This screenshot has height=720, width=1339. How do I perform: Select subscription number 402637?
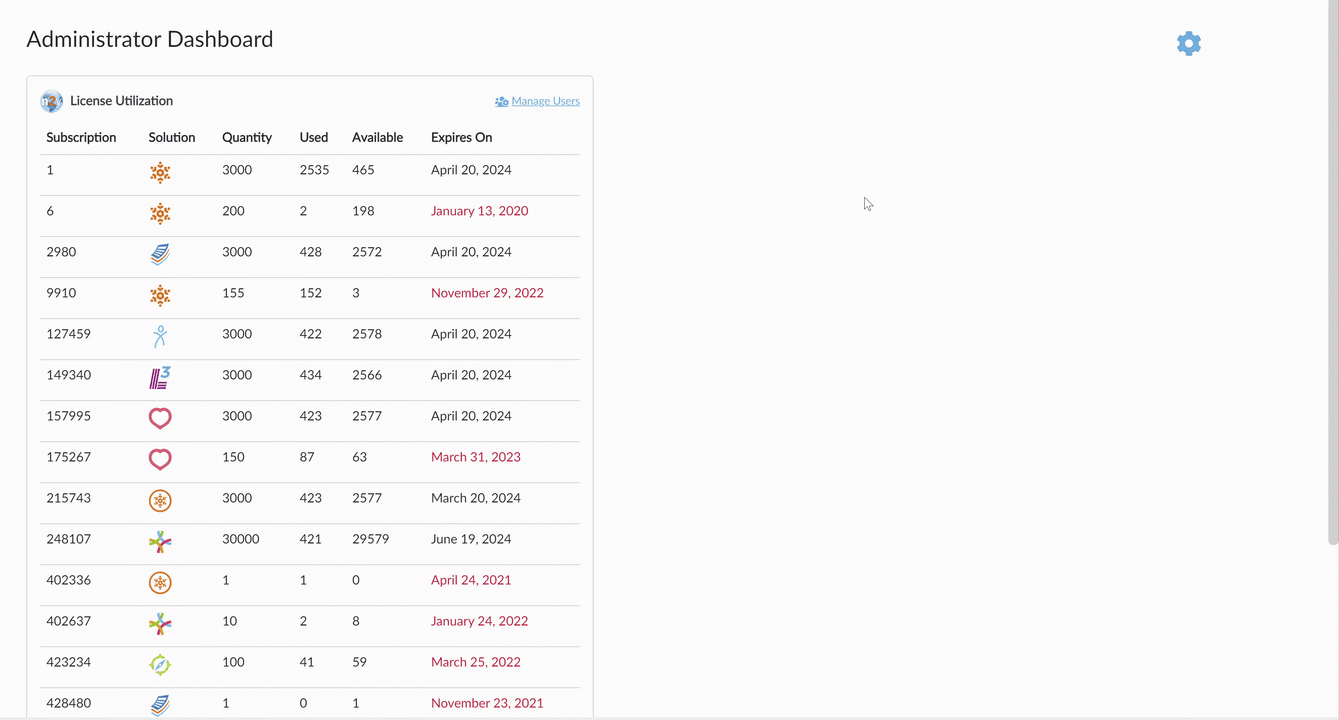(68, 621)
